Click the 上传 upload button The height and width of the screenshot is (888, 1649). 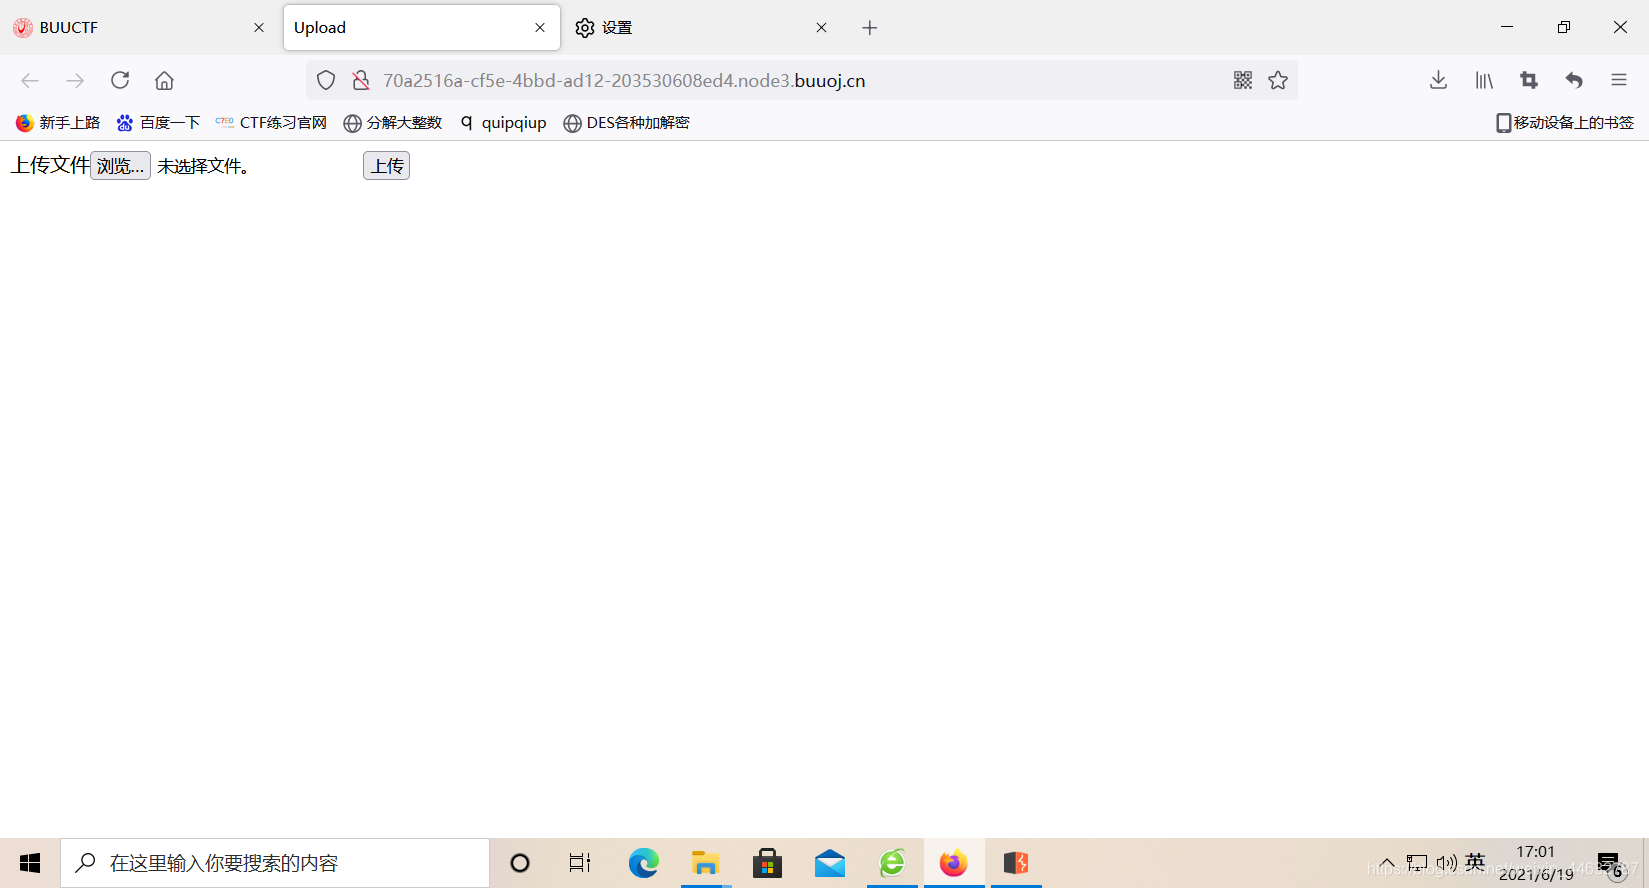386,166
